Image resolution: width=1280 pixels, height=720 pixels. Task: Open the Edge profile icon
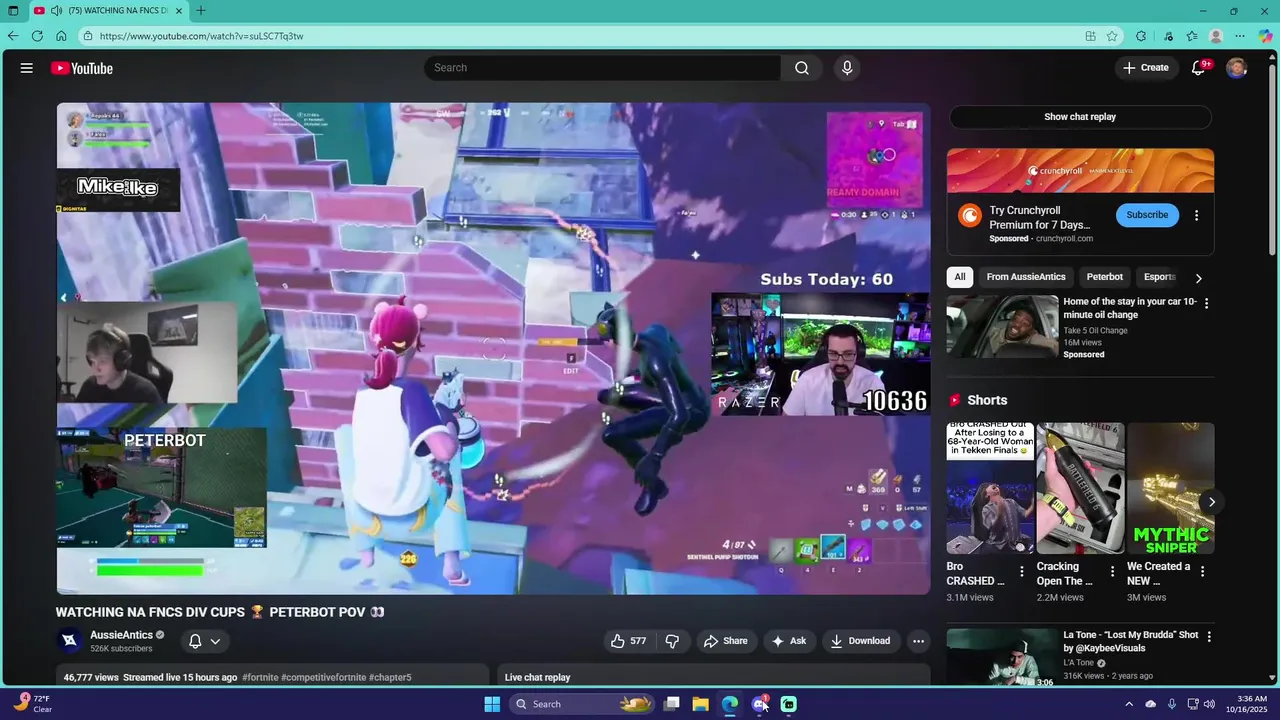(1216, 36)
